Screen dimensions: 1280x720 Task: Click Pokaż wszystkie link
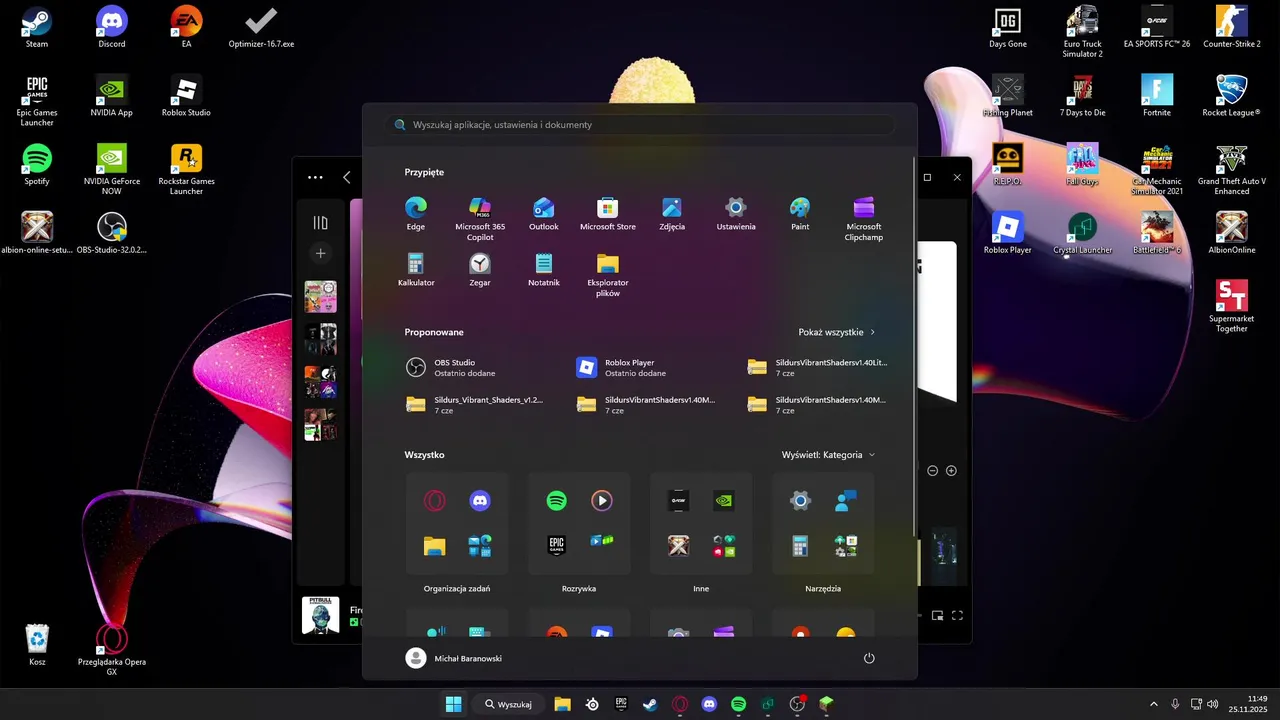[831, 332]
